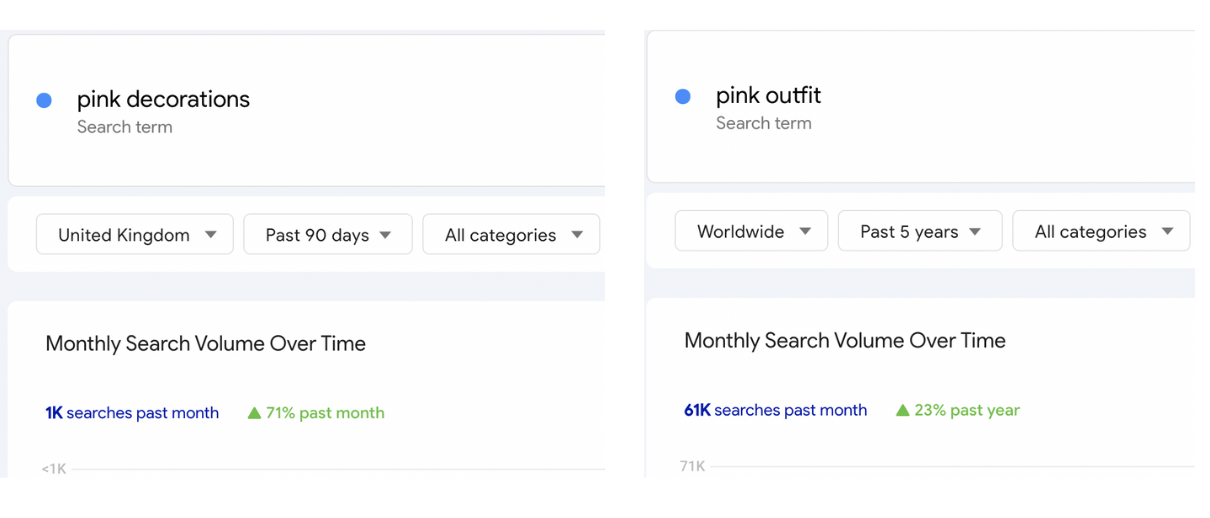
Task: Click the 23% past year growth indicator
Action: pyautogui.click(x=958, y=410)
